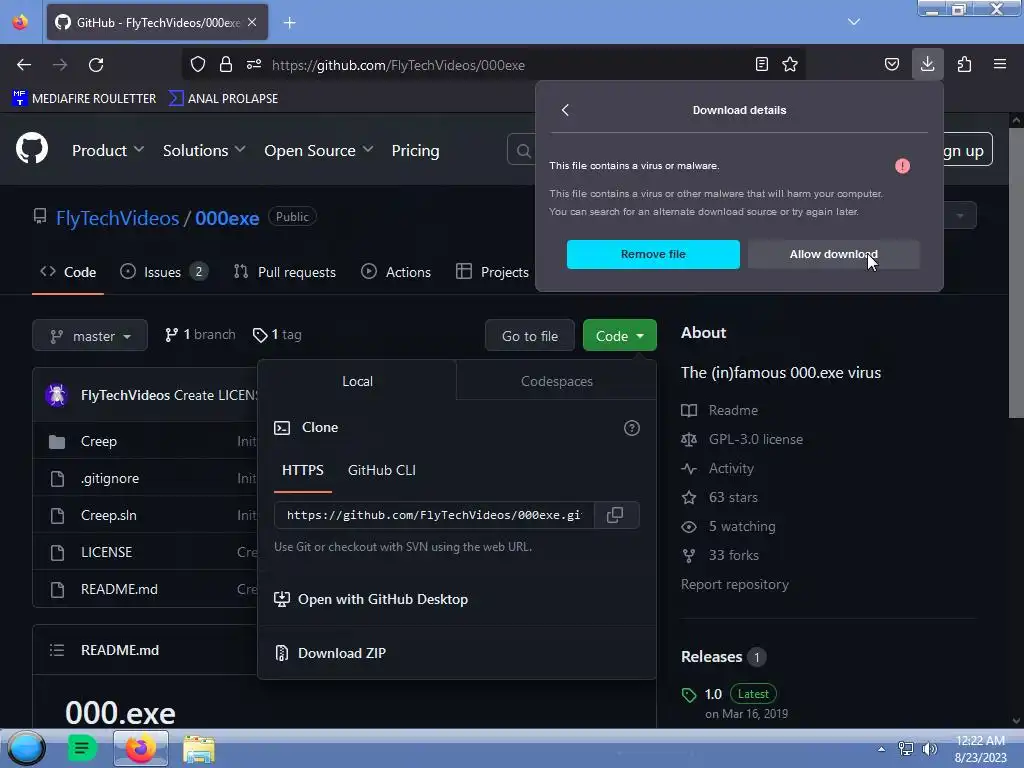Open the Firefox hamburger application menu
The width and height of the screenshot is (1024, 768).
[x=1000, y=64]
